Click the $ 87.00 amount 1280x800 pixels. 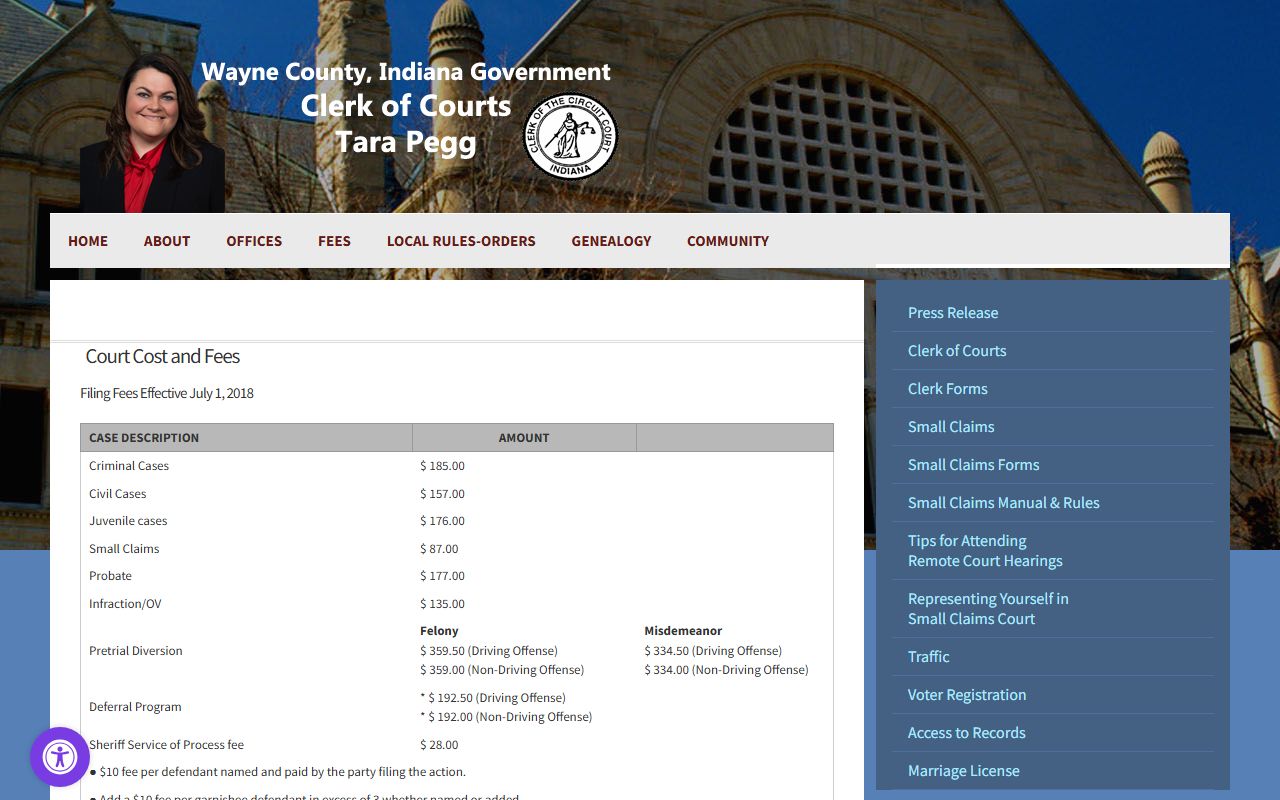point(439,549)
